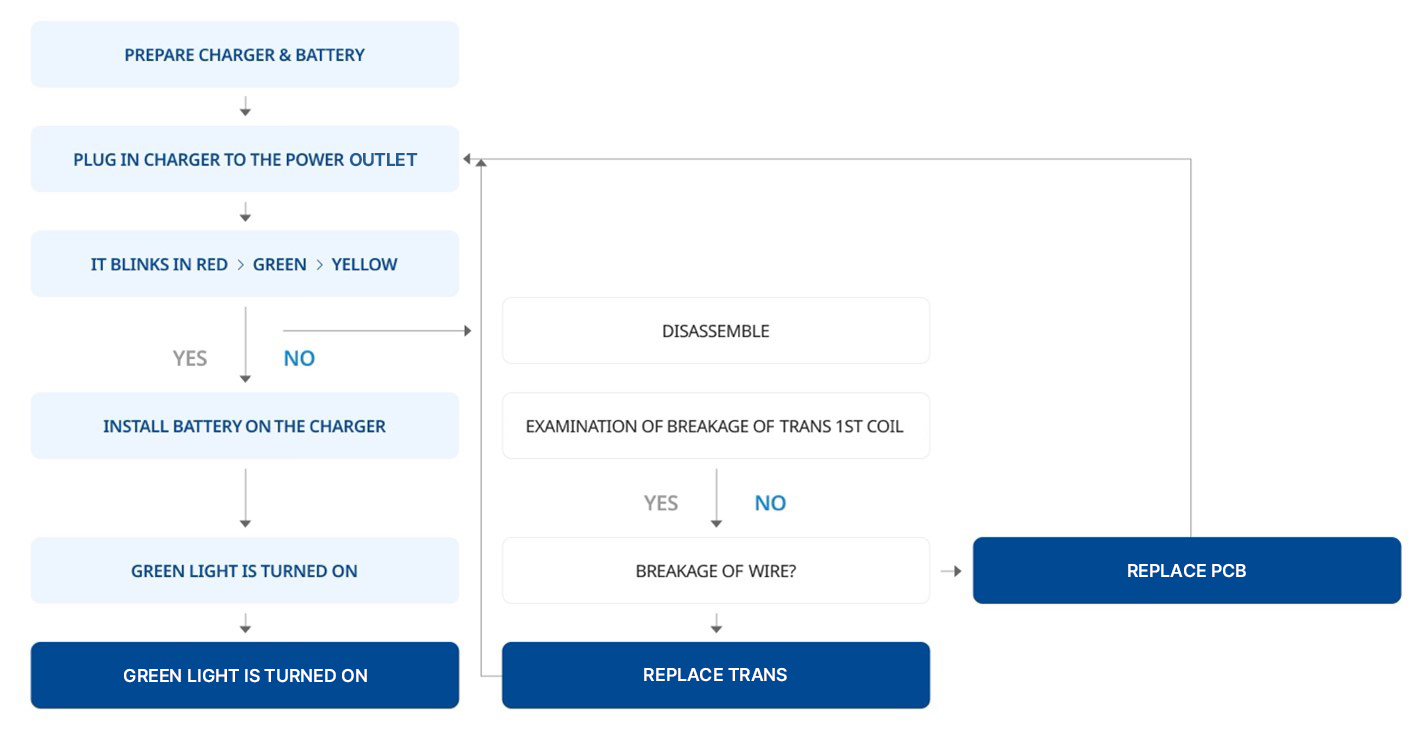1419x740 pixels.
Task: Click the light blue Green Light Is Turned On box
Action: (x=244, y=571)
